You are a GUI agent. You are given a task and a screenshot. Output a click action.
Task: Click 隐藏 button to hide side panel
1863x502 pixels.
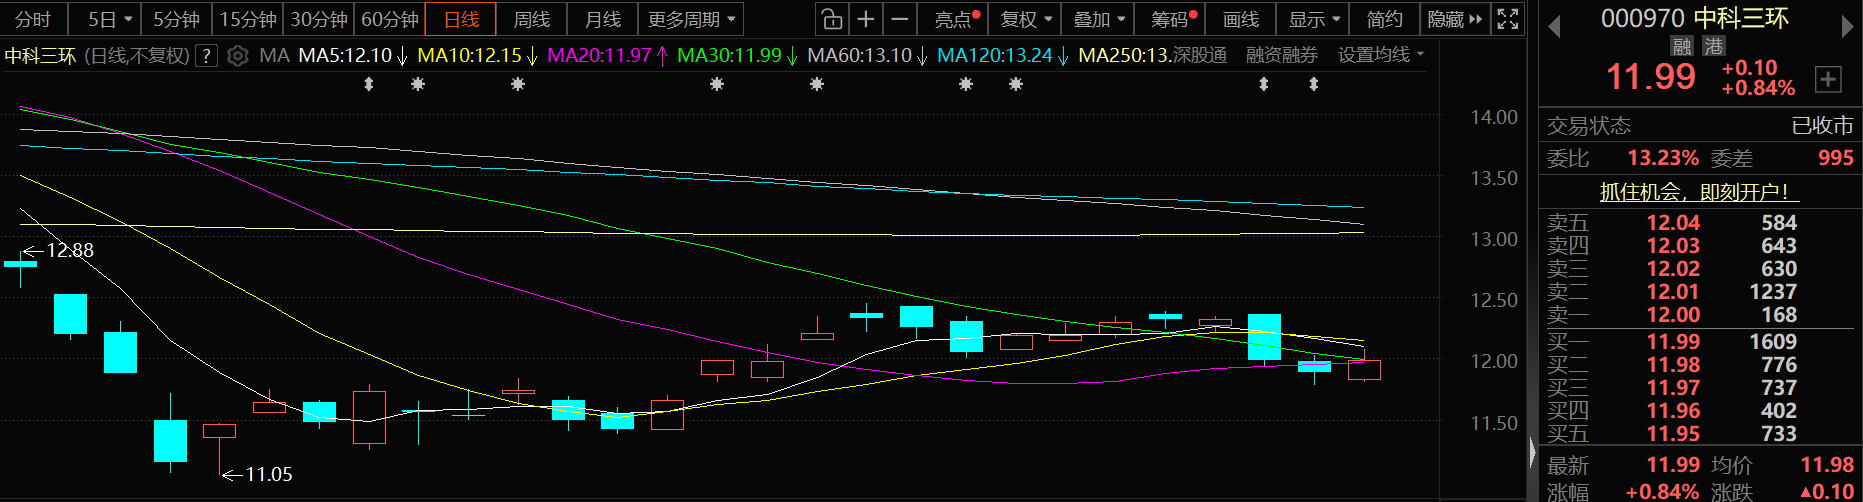point(1453,19)
